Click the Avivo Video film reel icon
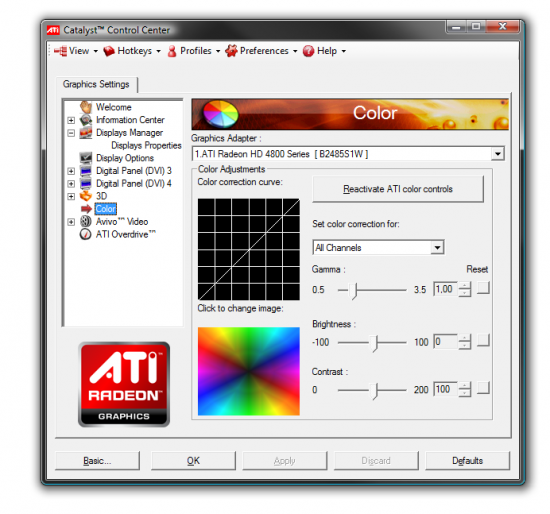 pos(86,222)
